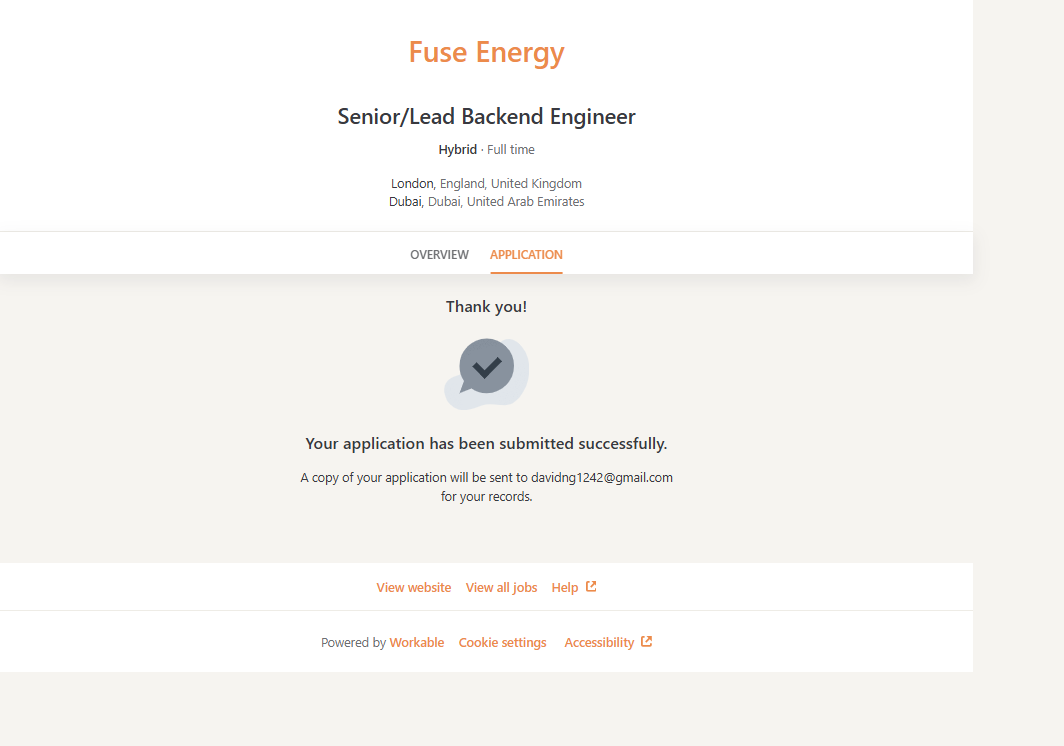Click the application submitted successfully message
Screen dimensions: 1064x746
(486, 444)
